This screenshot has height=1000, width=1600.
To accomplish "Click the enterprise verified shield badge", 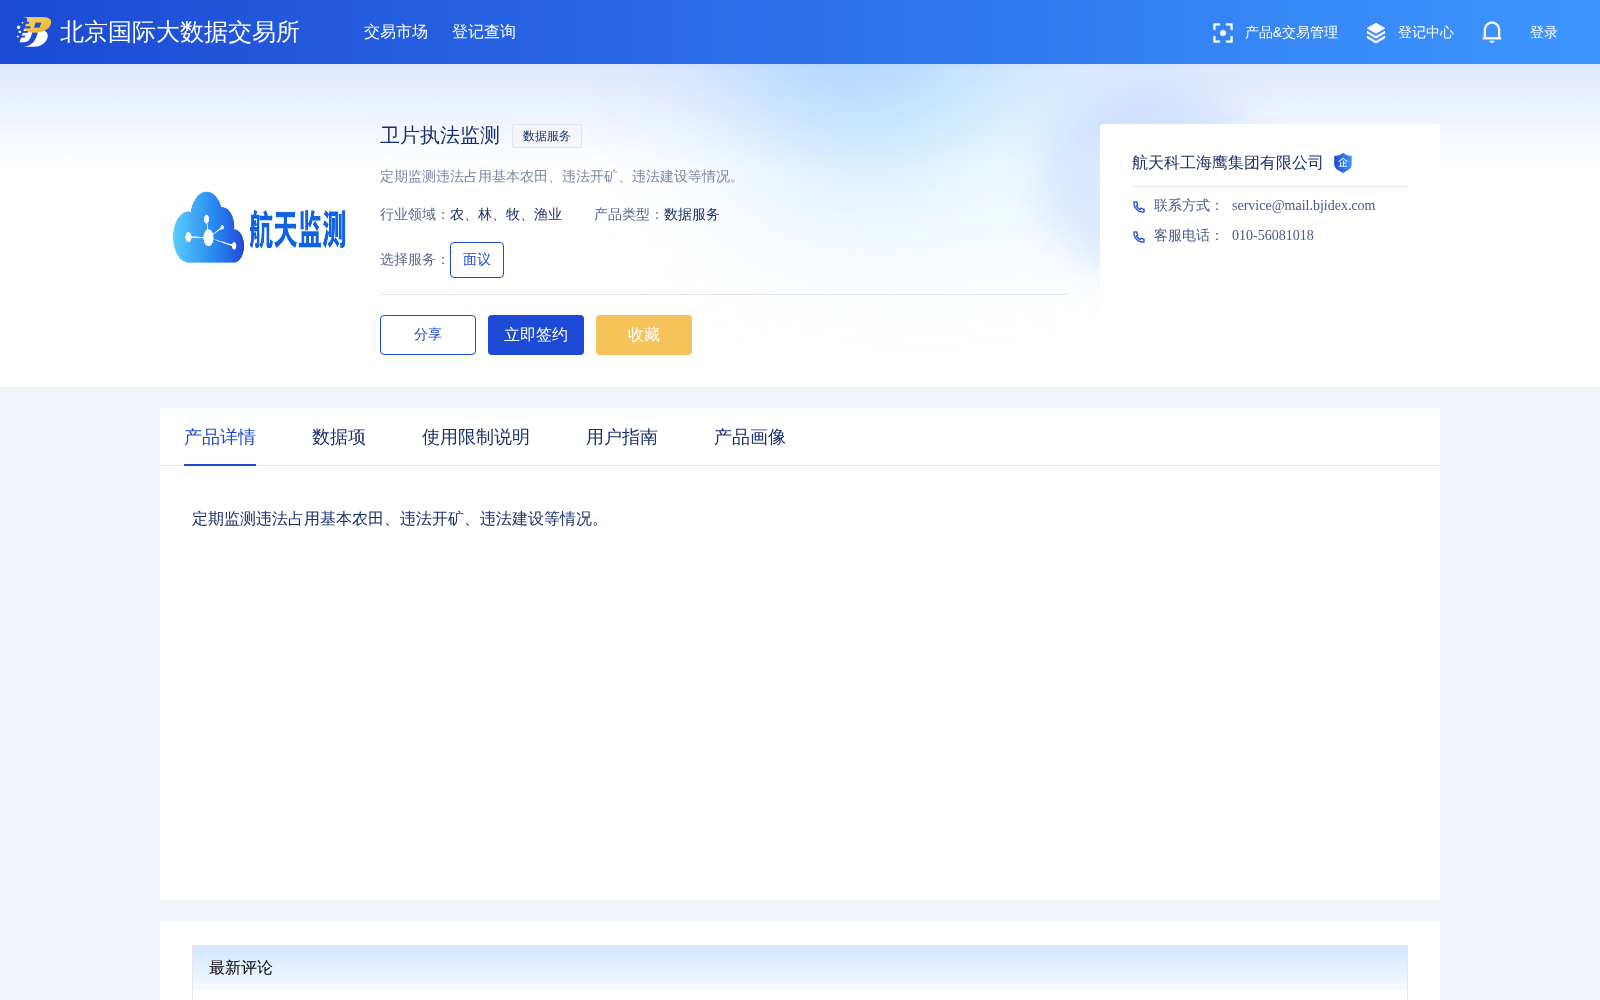I will (1343, 163).
